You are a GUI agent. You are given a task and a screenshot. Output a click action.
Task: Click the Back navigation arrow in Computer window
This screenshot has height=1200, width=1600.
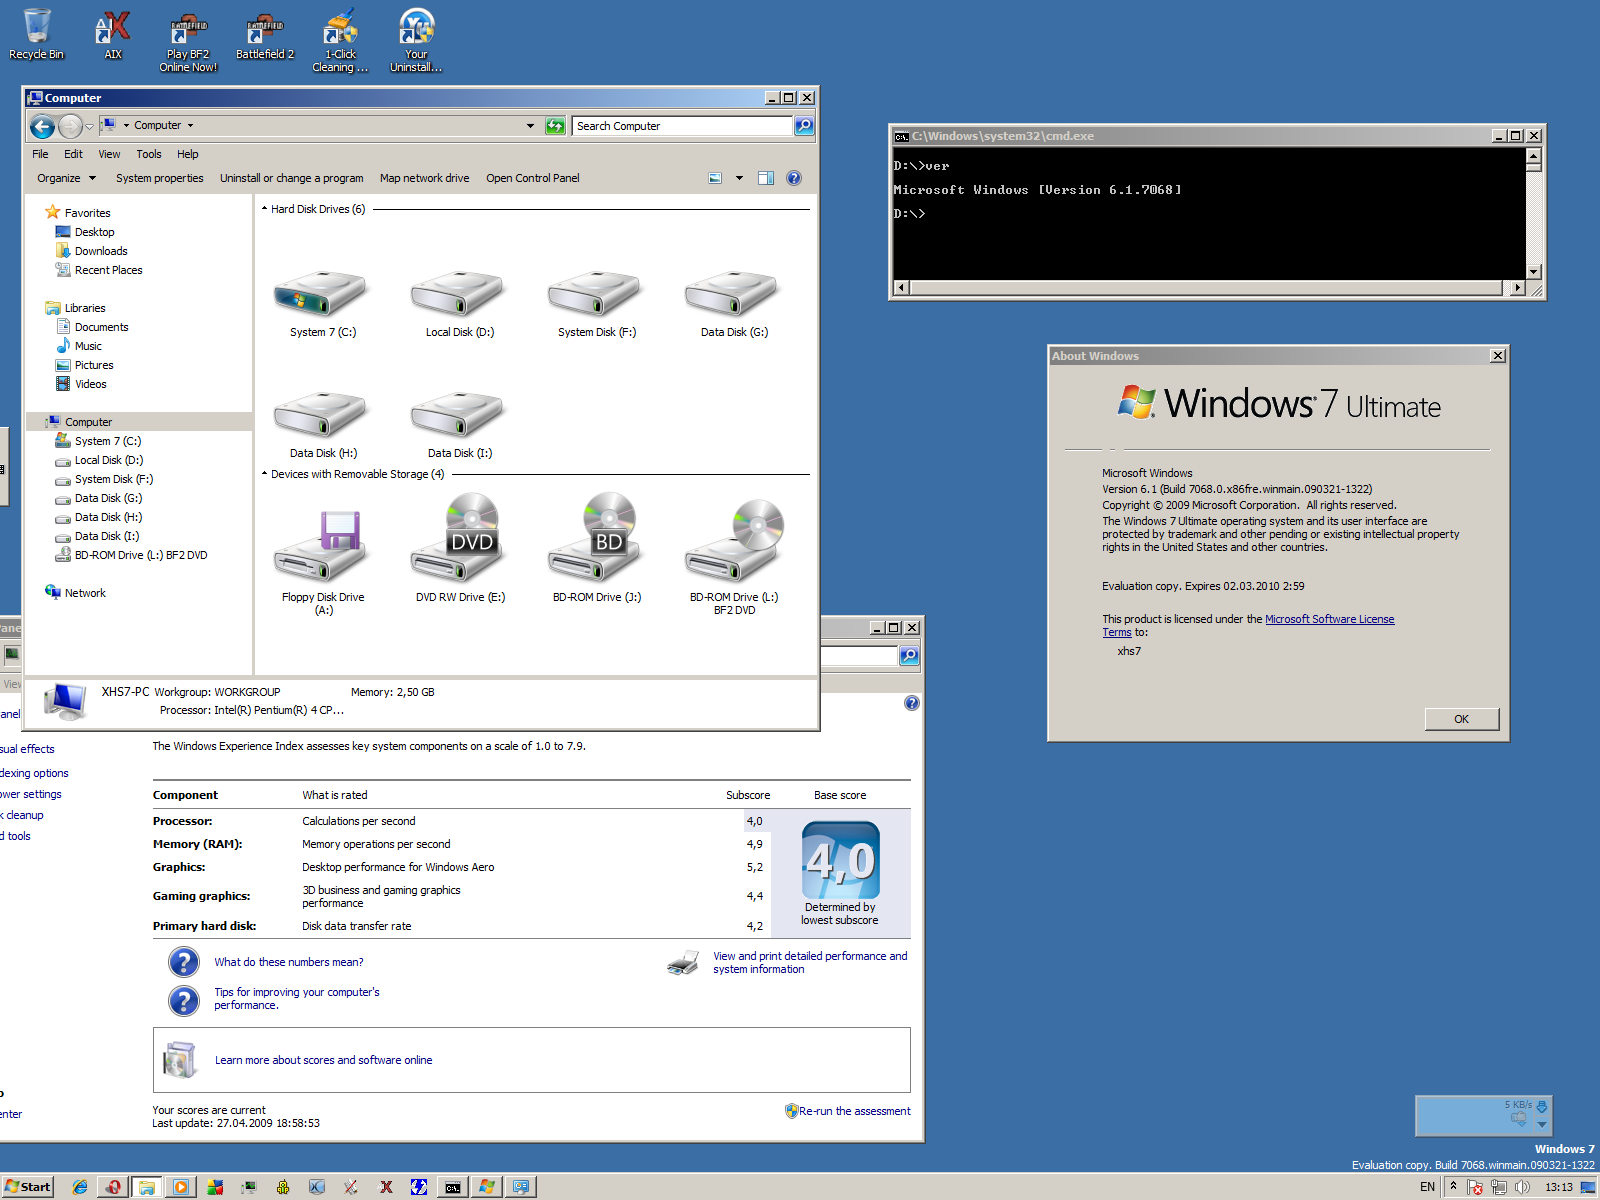click(42, 126)
